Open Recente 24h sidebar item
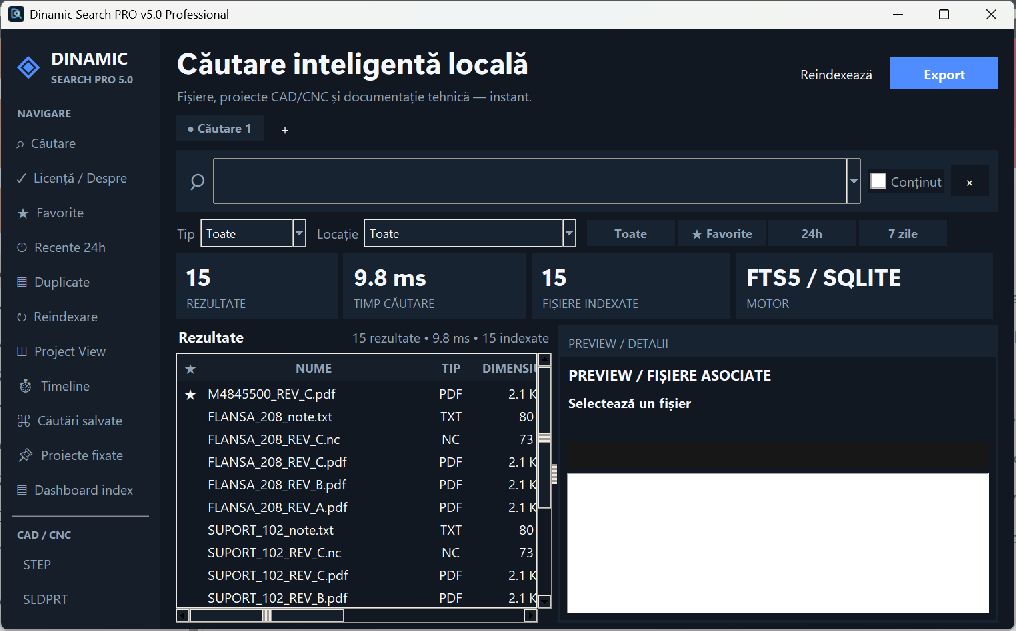Screen dimensions: 1016x631 point(61,247)
